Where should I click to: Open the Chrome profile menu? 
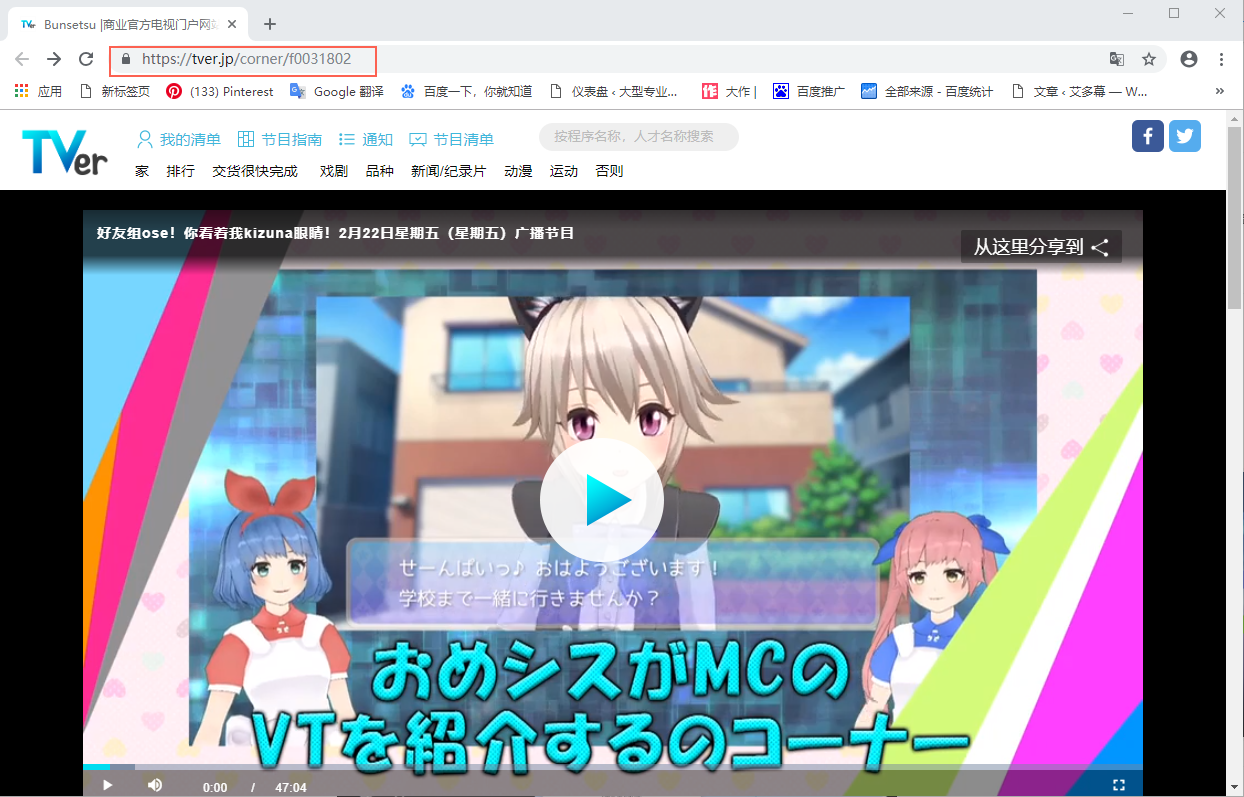pos(1189,59)
